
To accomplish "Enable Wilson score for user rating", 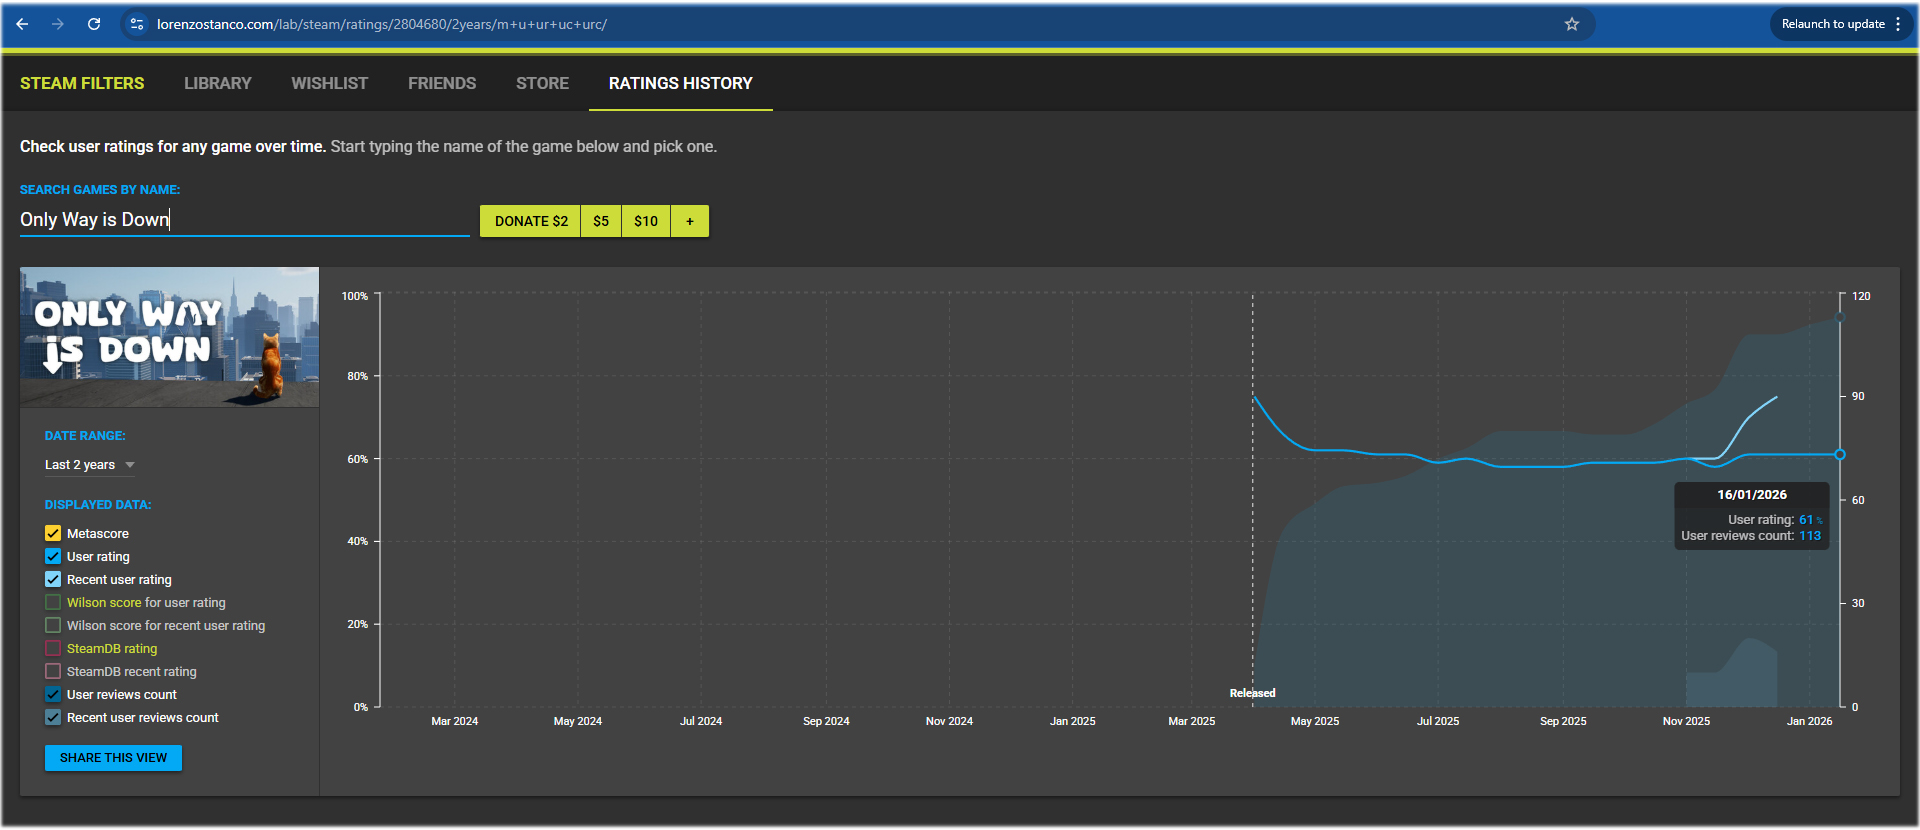I will click(53, 603).
